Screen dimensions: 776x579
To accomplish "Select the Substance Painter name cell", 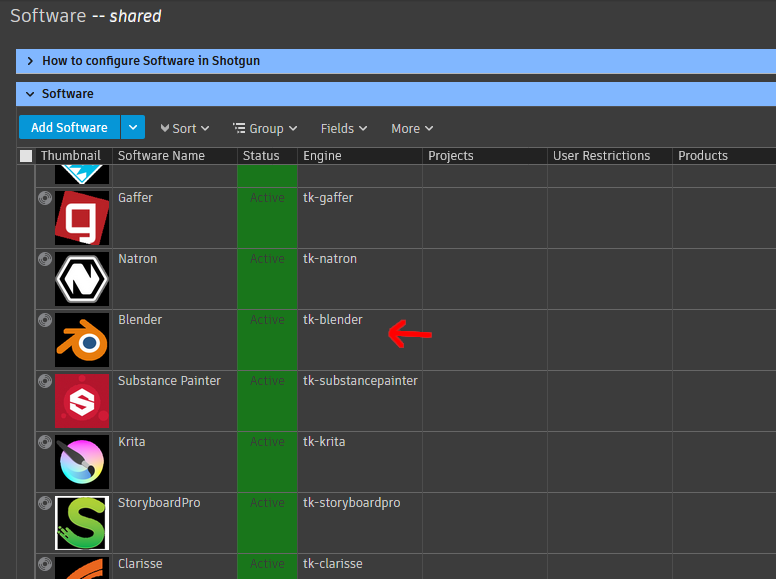I will (x=175, y=401).
